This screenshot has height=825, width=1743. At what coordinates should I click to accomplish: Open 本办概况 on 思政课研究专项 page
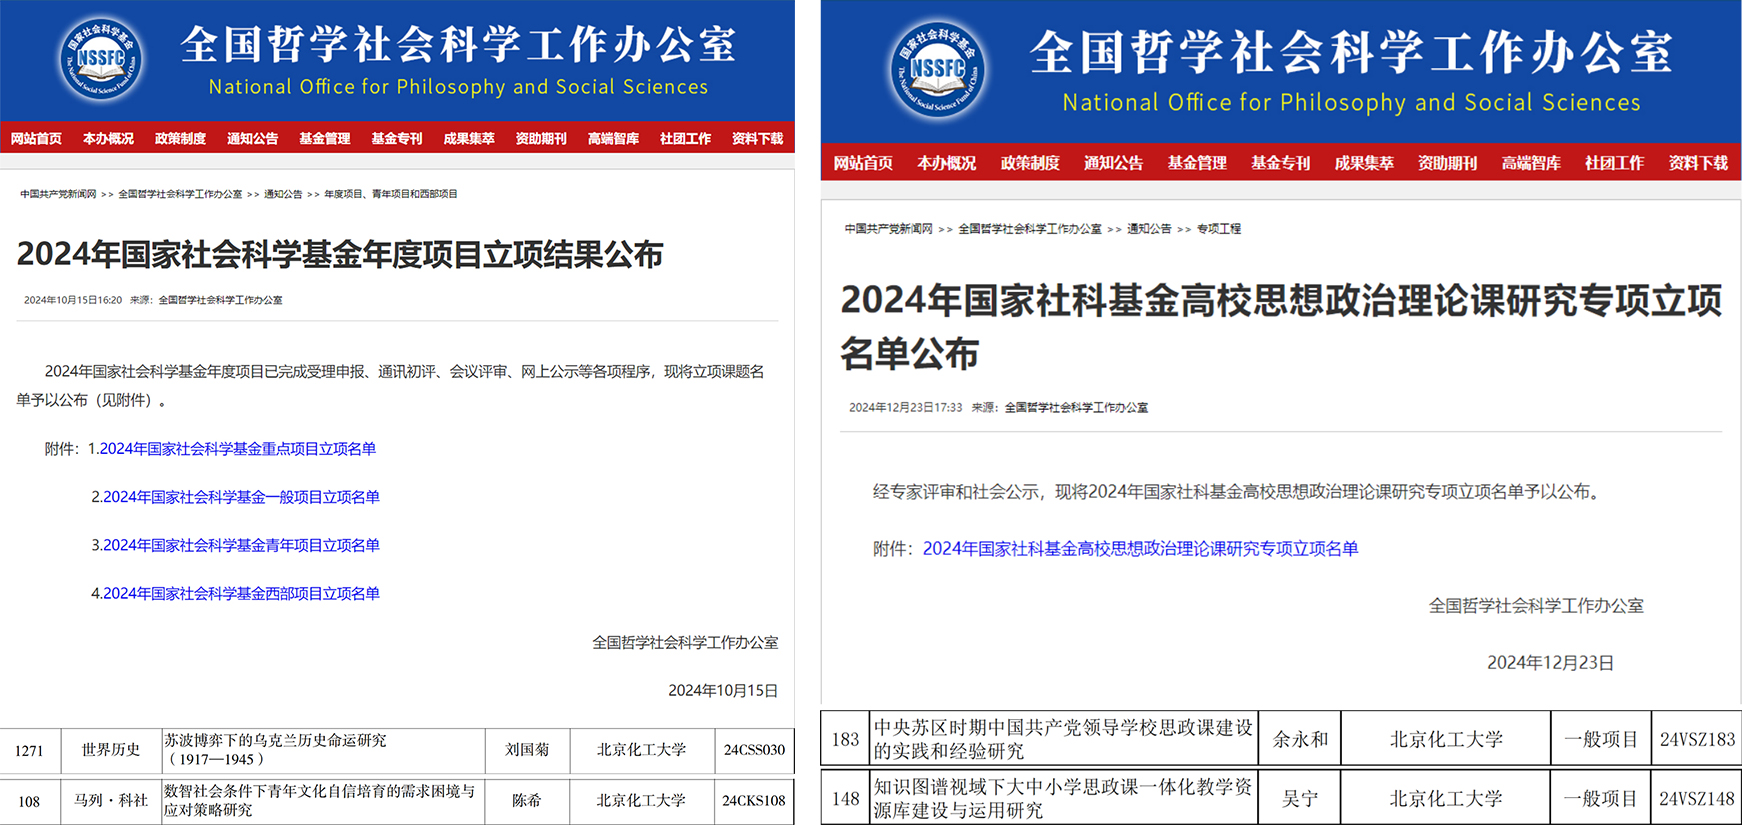(947, 162)
